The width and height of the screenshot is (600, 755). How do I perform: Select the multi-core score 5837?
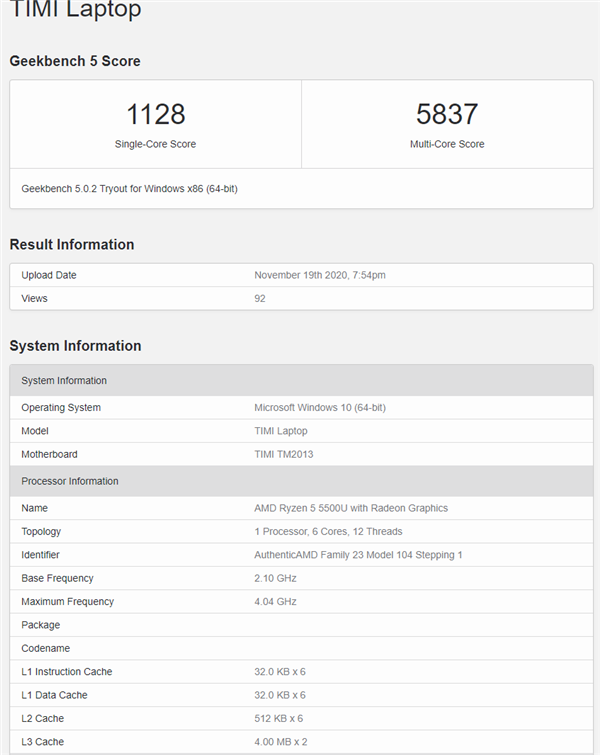(447, 114)
